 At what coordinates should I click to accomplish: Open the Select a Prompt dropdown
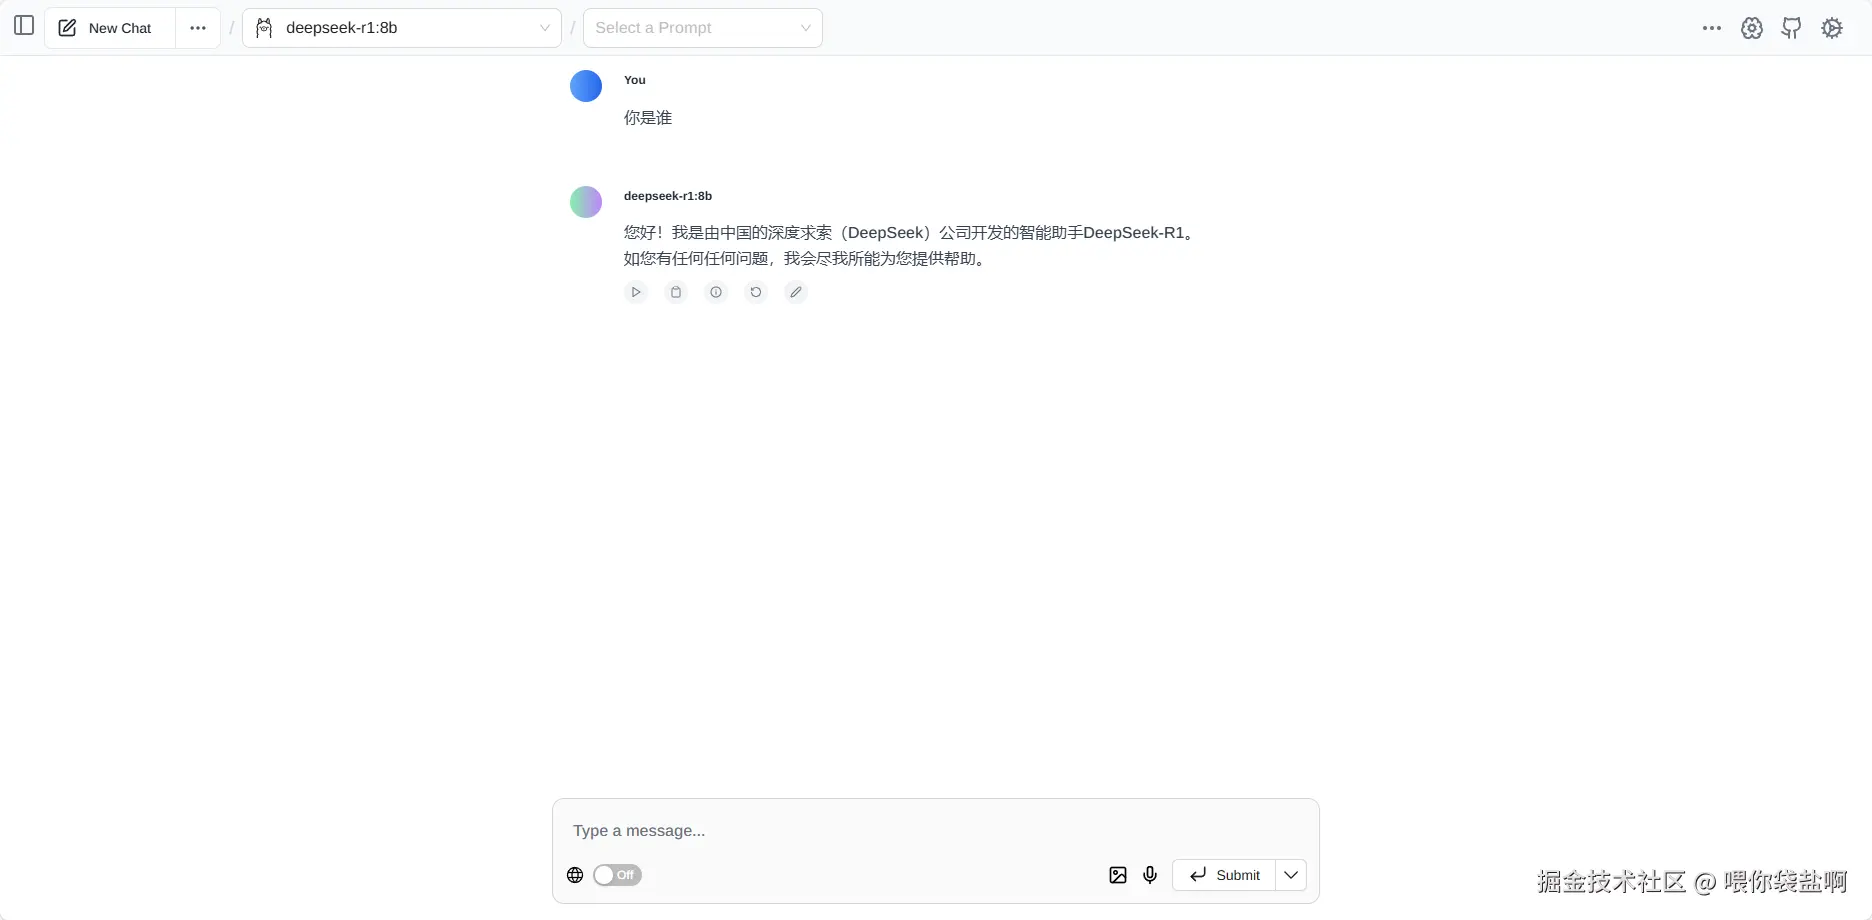703,28
